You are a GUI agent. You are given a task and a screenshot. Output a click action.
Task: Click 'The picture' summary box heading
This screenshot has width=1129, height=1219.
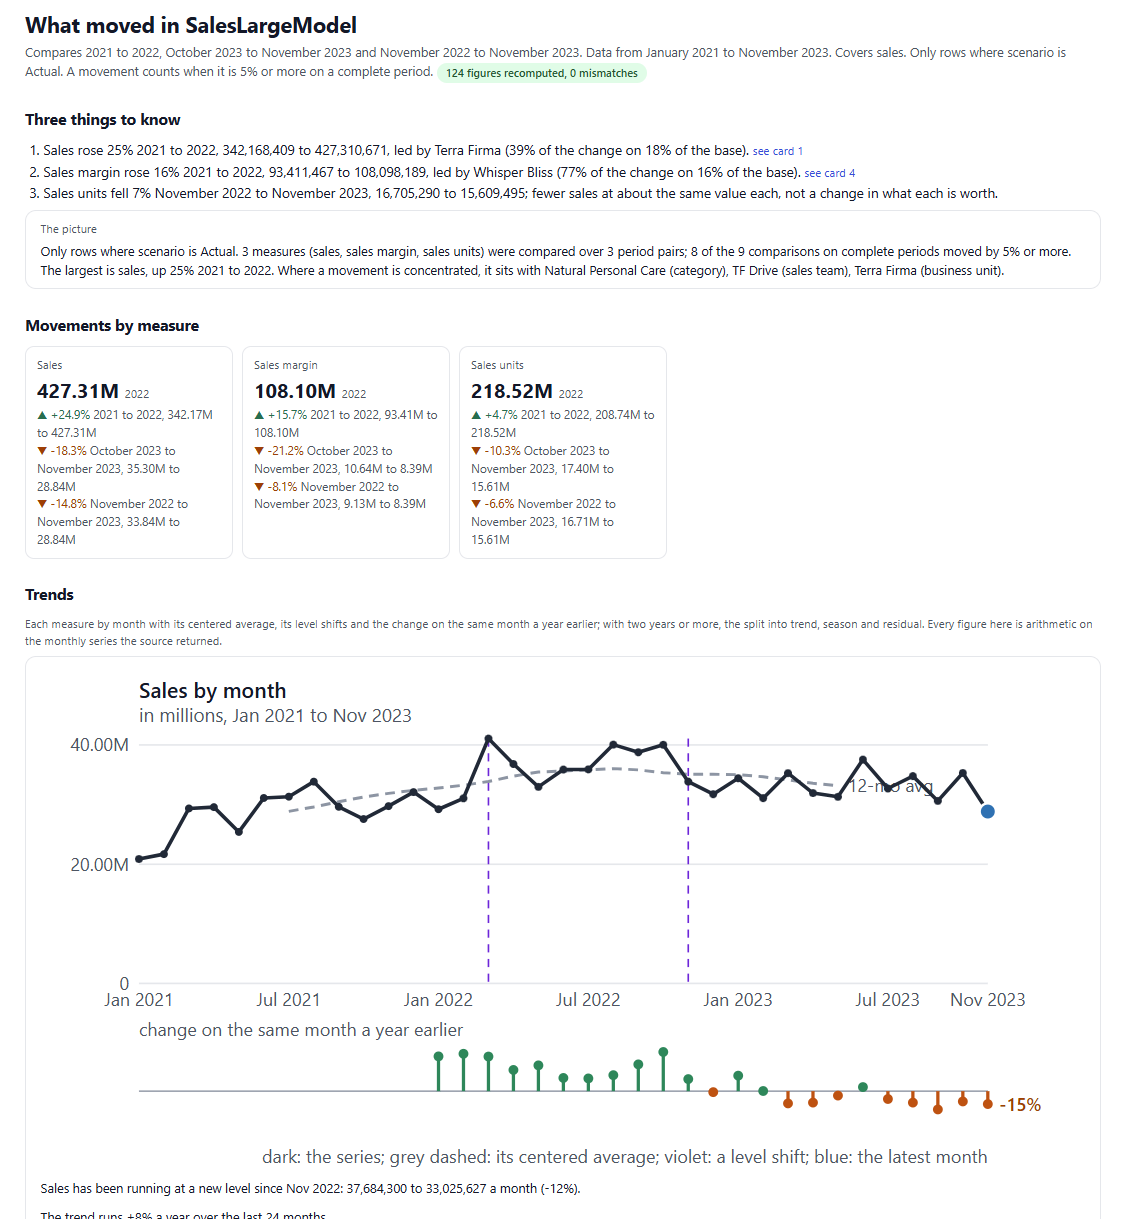(69, 230)
